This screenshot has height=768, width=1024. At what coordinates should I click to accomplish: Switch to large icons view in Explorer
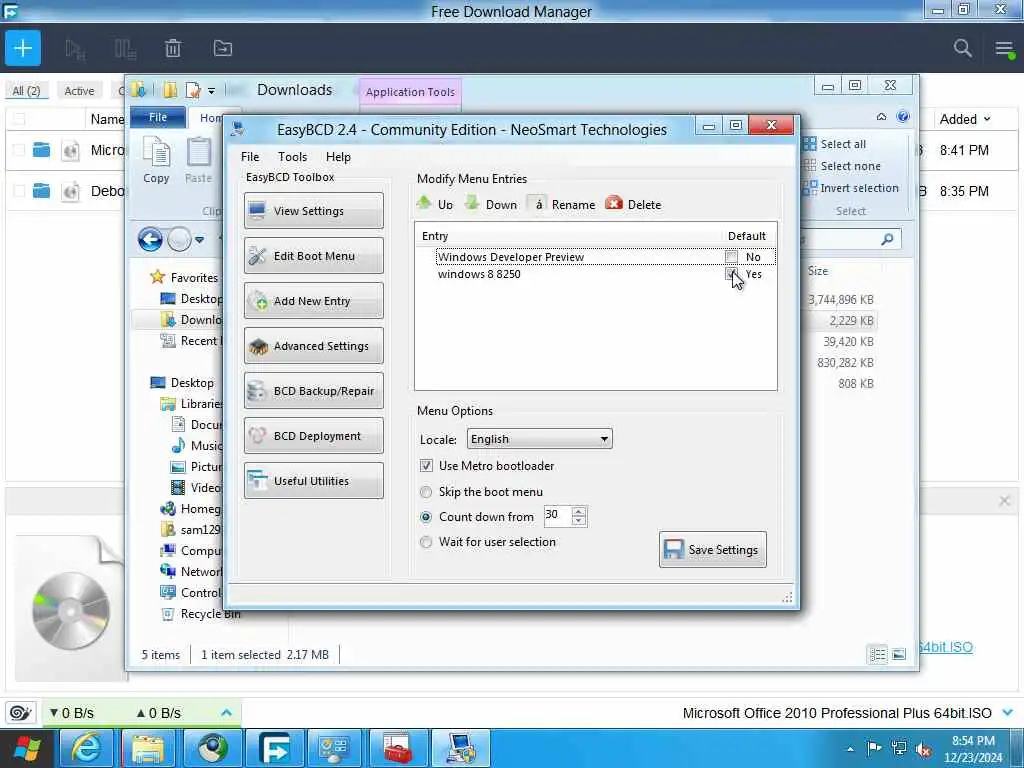899,654
